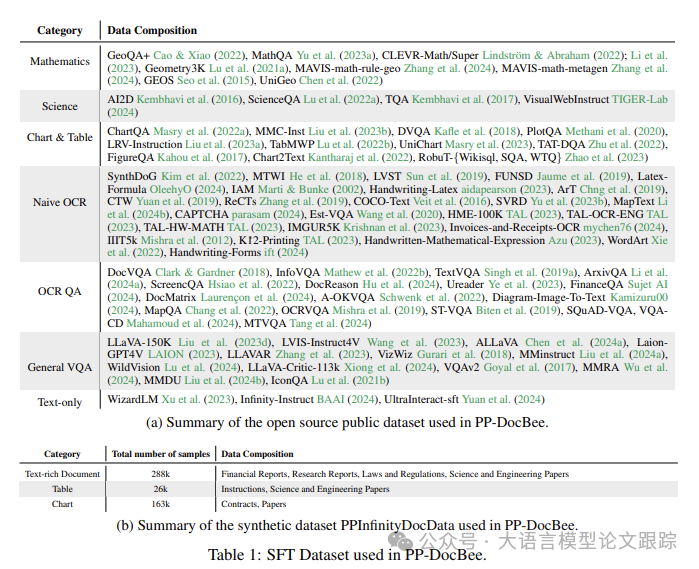The width and height of the screenshot is (699, 569).
Task: Open Mishra et al. (2012) IIIT5k reference
Action: 187,240
